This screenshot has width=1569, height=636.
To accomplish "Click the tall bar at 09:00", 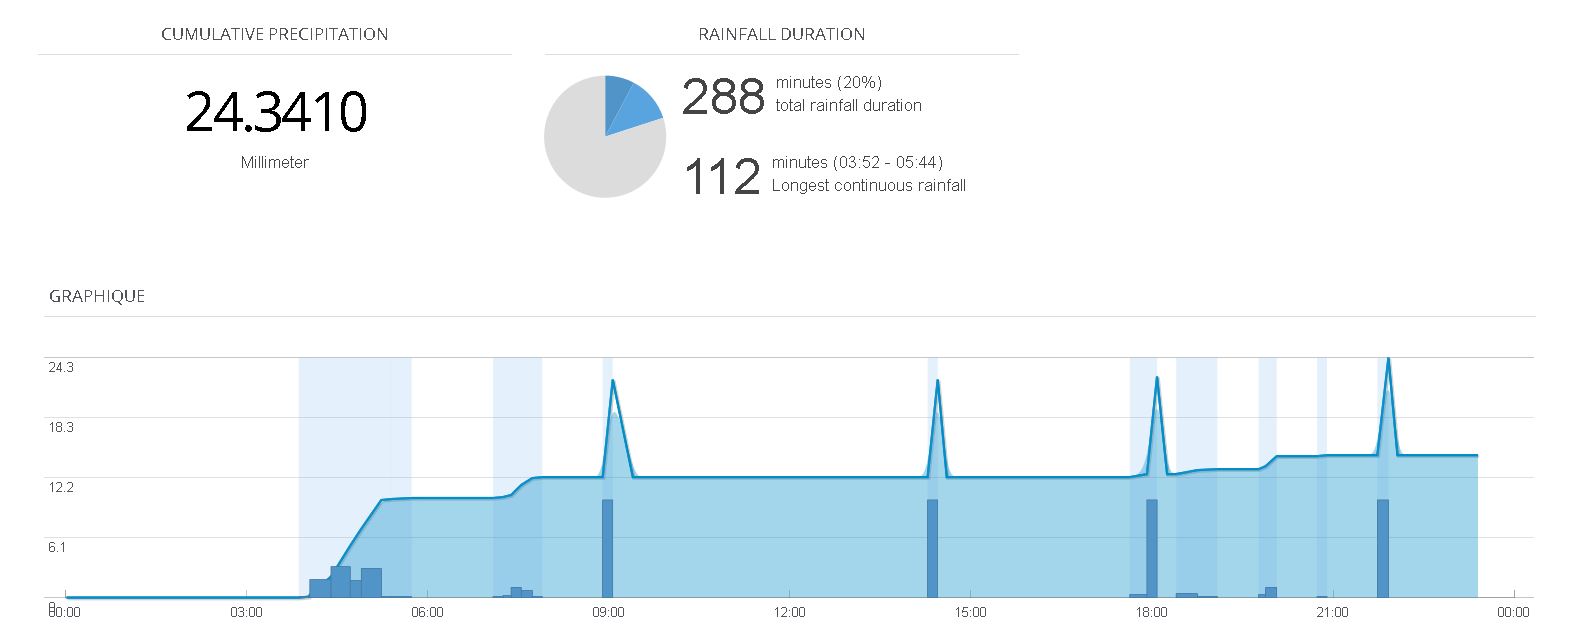I will (x=607, y=548).
